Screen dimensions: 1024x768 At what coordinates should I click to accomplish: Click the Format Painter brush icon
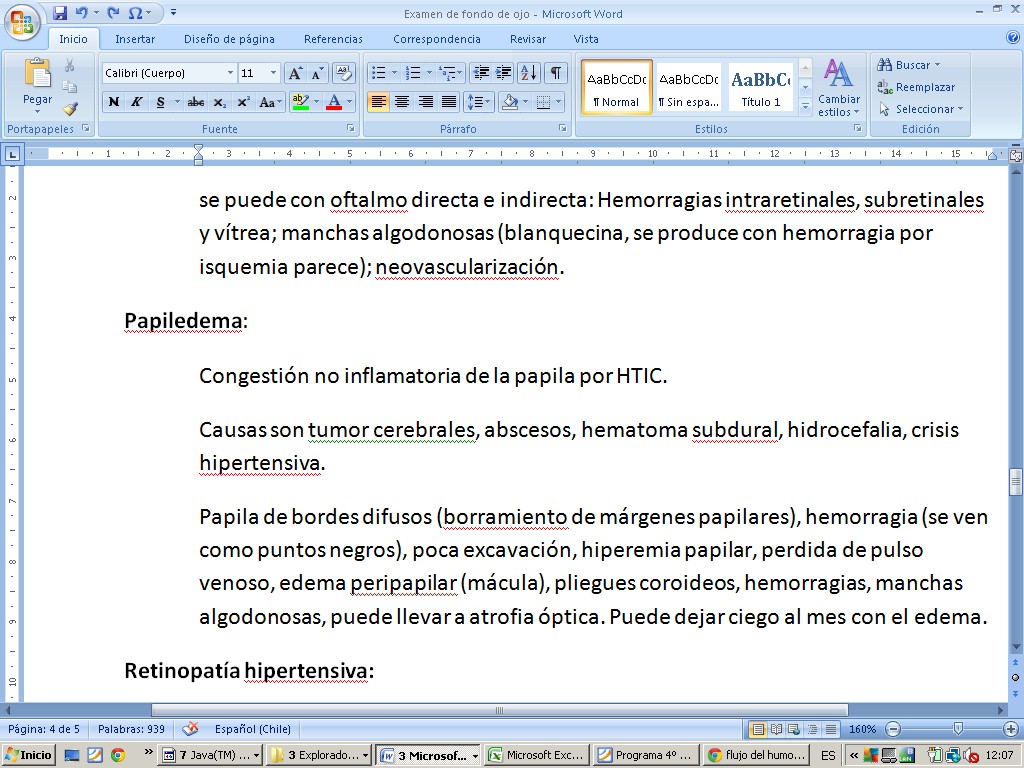click(x=70, y=109)
